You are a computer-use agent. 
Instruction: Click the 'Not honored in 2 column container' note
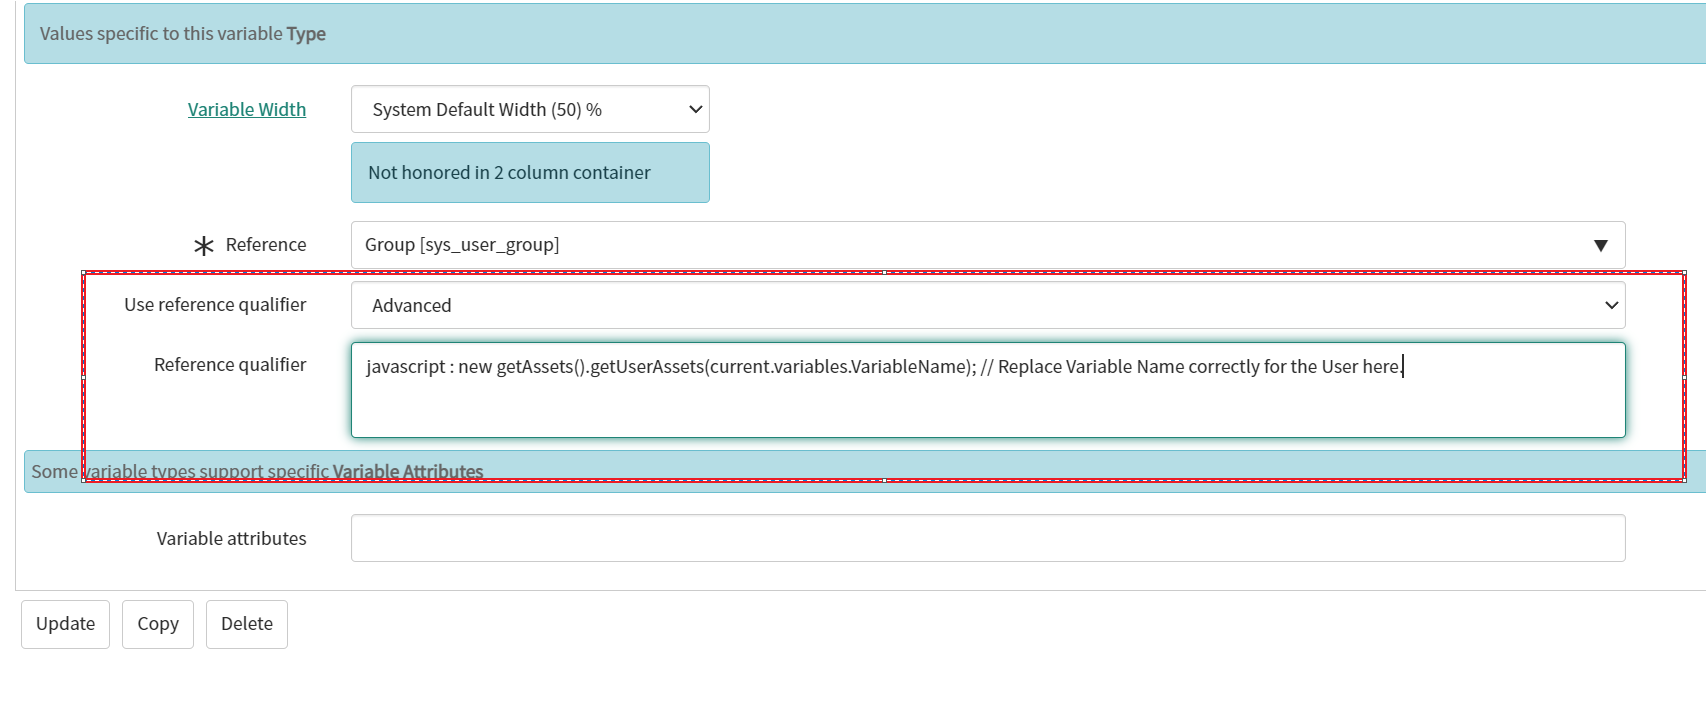(x=530, y=173)
